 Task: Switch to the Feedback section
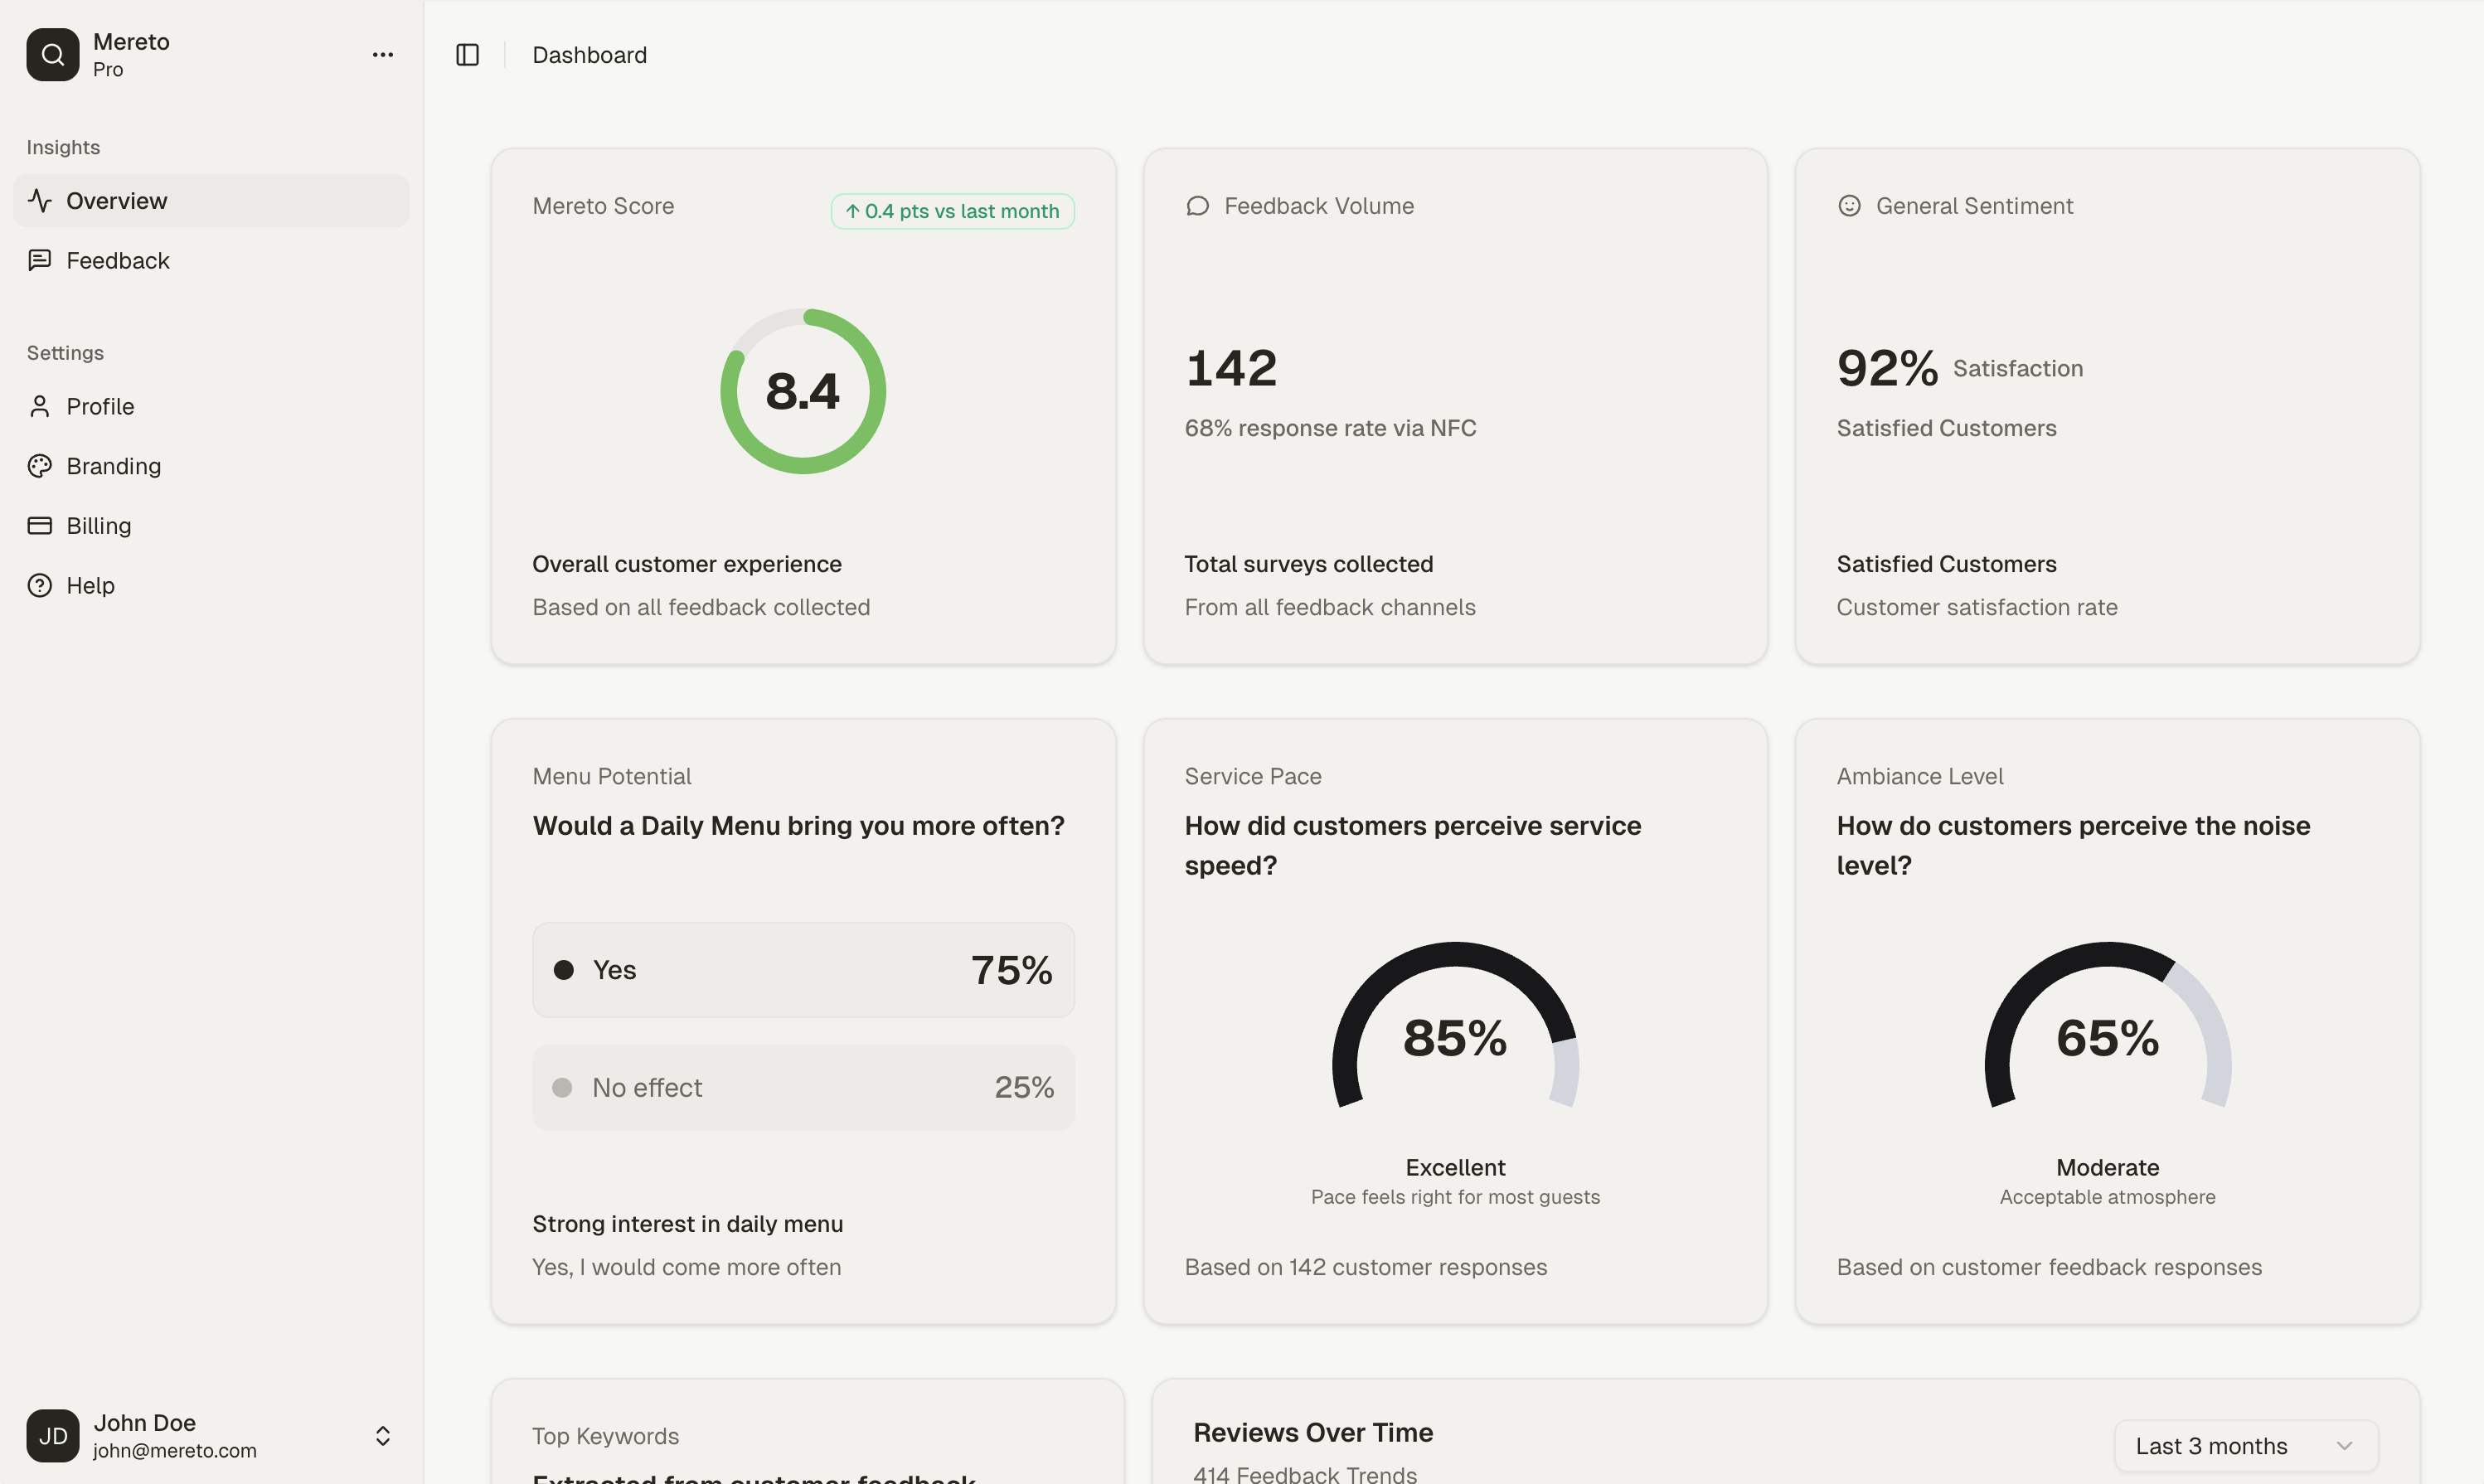(117, 260)
